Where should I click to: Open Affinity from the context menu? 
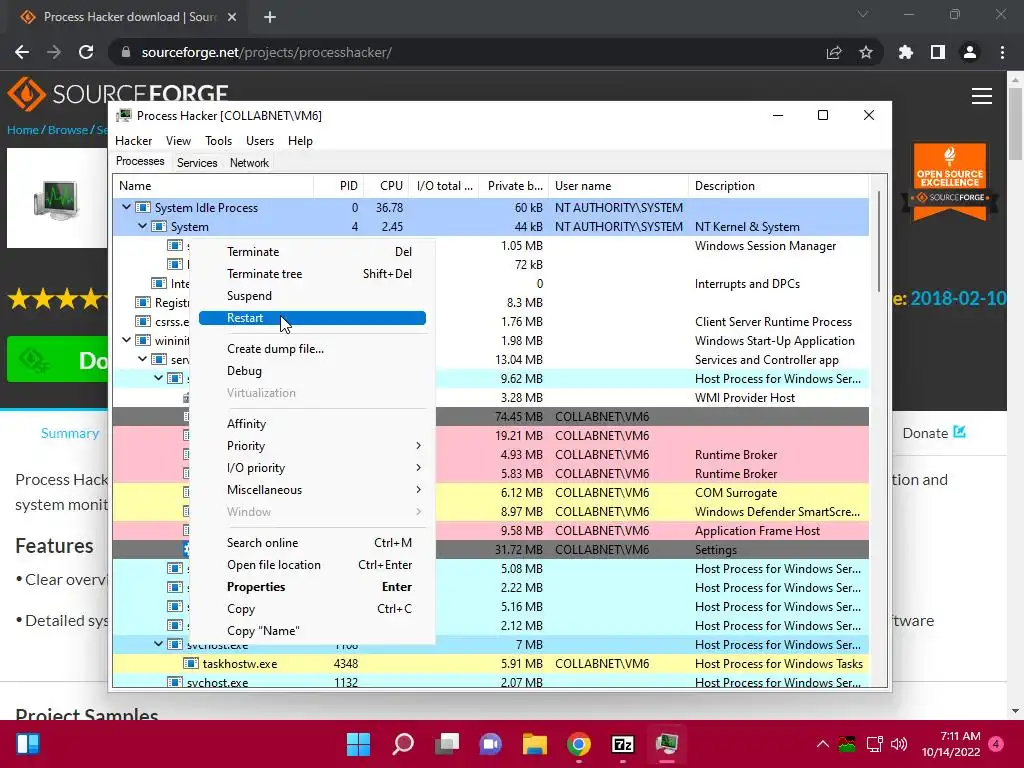[x=312, y=424]
